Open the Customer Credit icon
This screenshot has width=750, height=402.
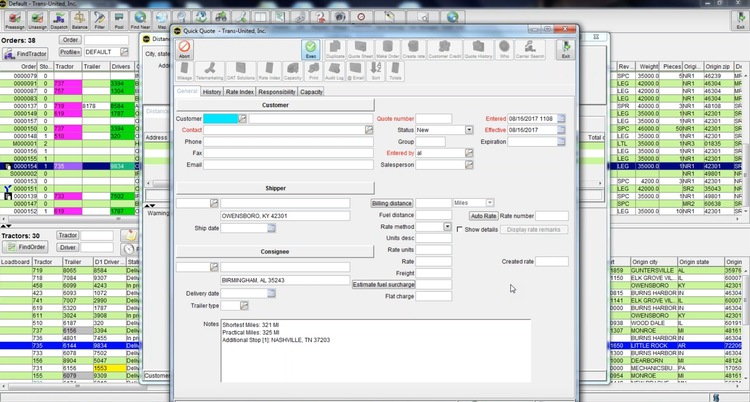tap(445, 49)
